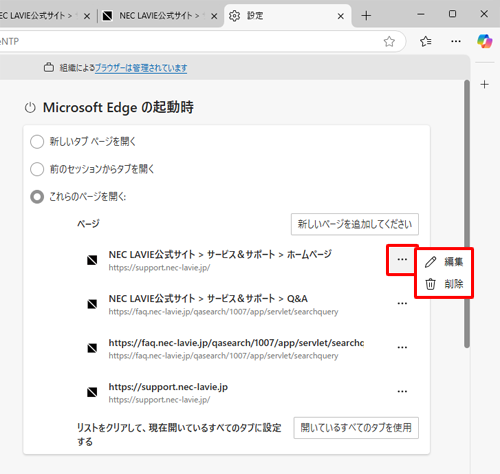Choose 編集 from the context menu

444,262
